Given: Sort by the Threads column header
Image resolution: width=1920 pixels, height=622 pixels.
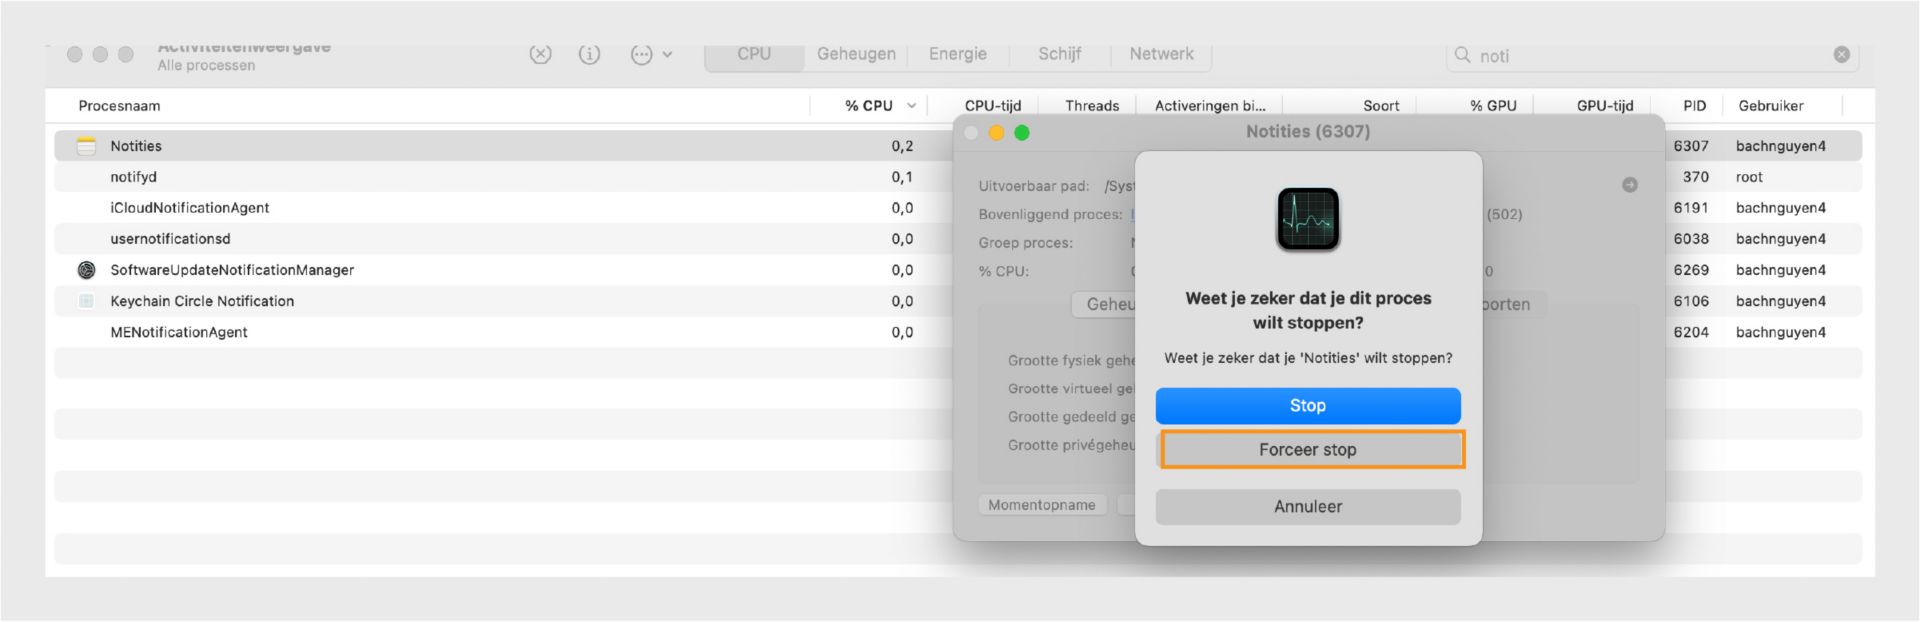Looking at the screenshot, I should [1092, 106].
